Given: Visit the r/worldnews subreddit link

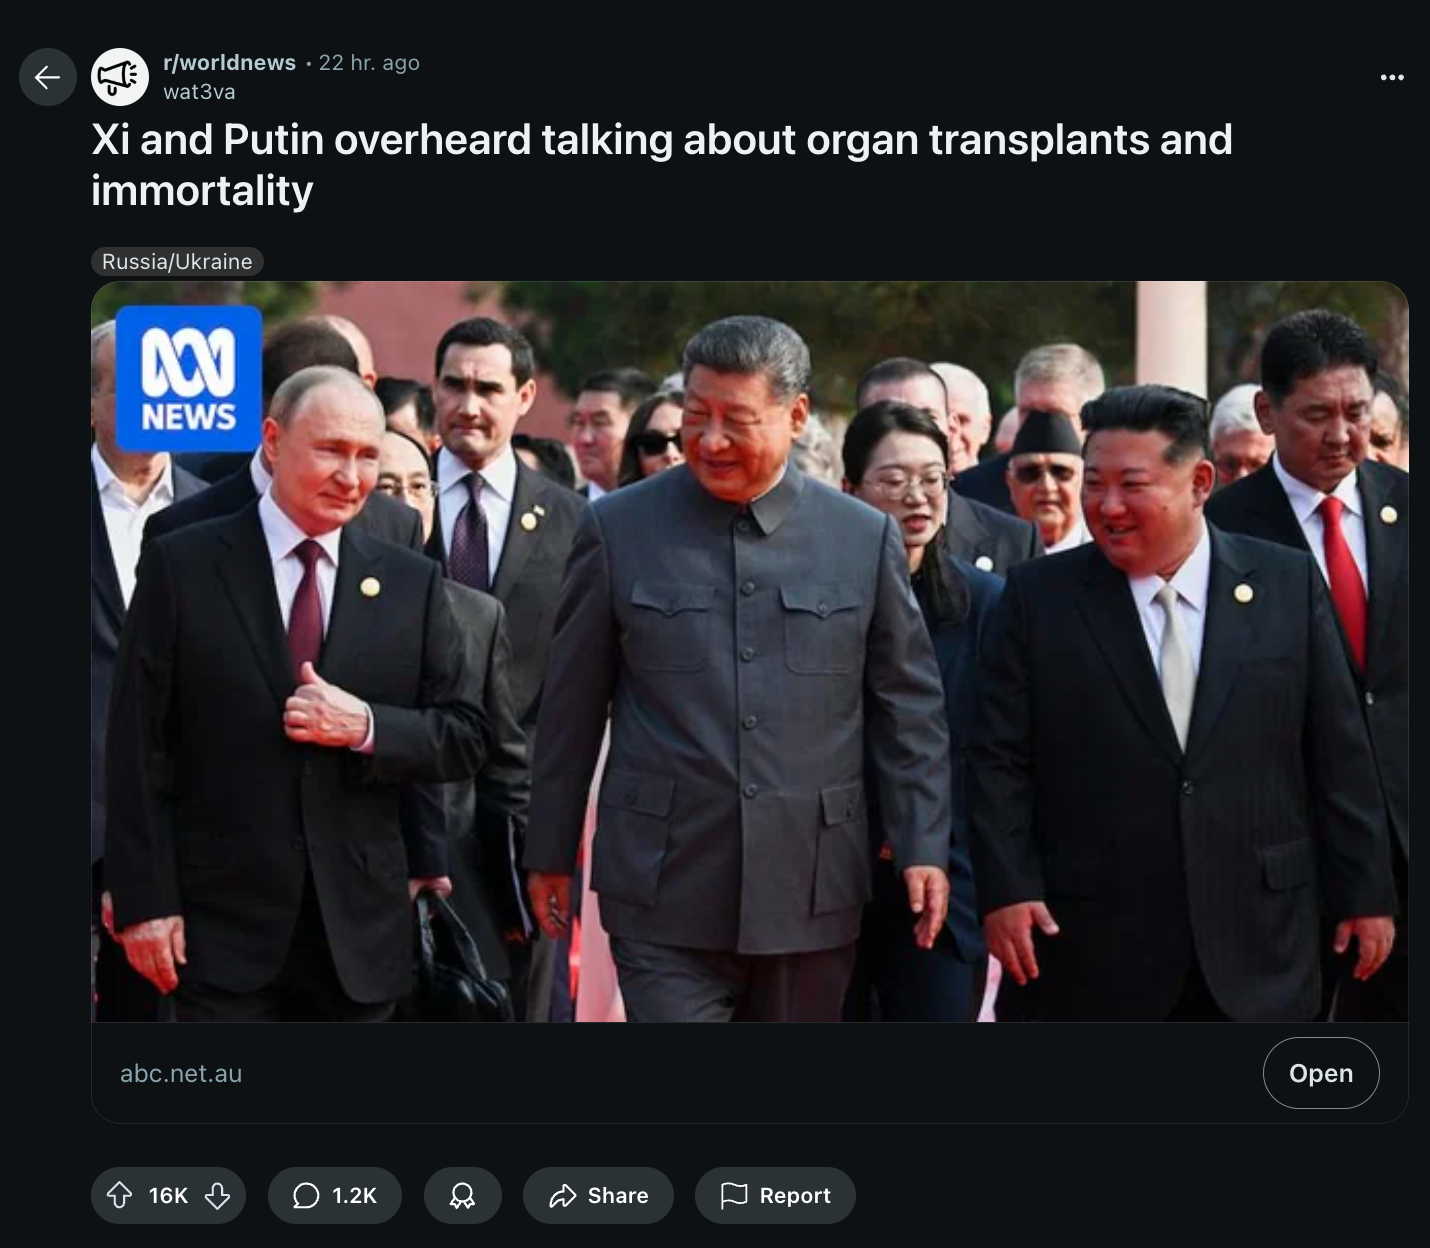Looking at the screenshot, I should click(229, 62).
